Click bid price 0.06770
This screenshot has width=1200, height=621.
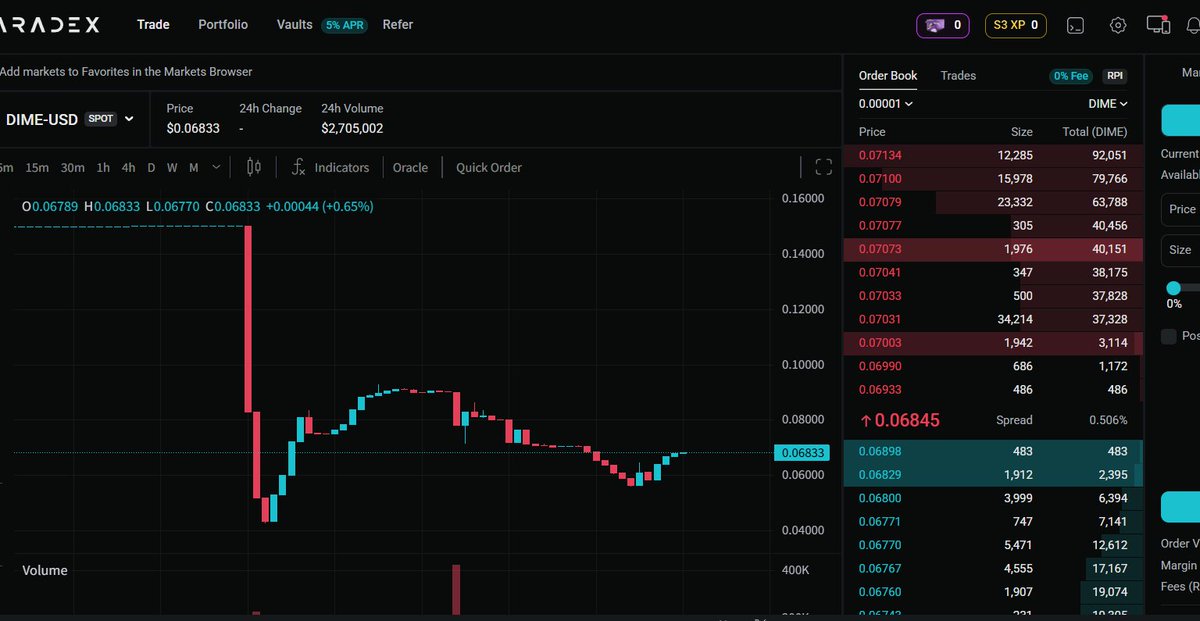click(879, 545)
